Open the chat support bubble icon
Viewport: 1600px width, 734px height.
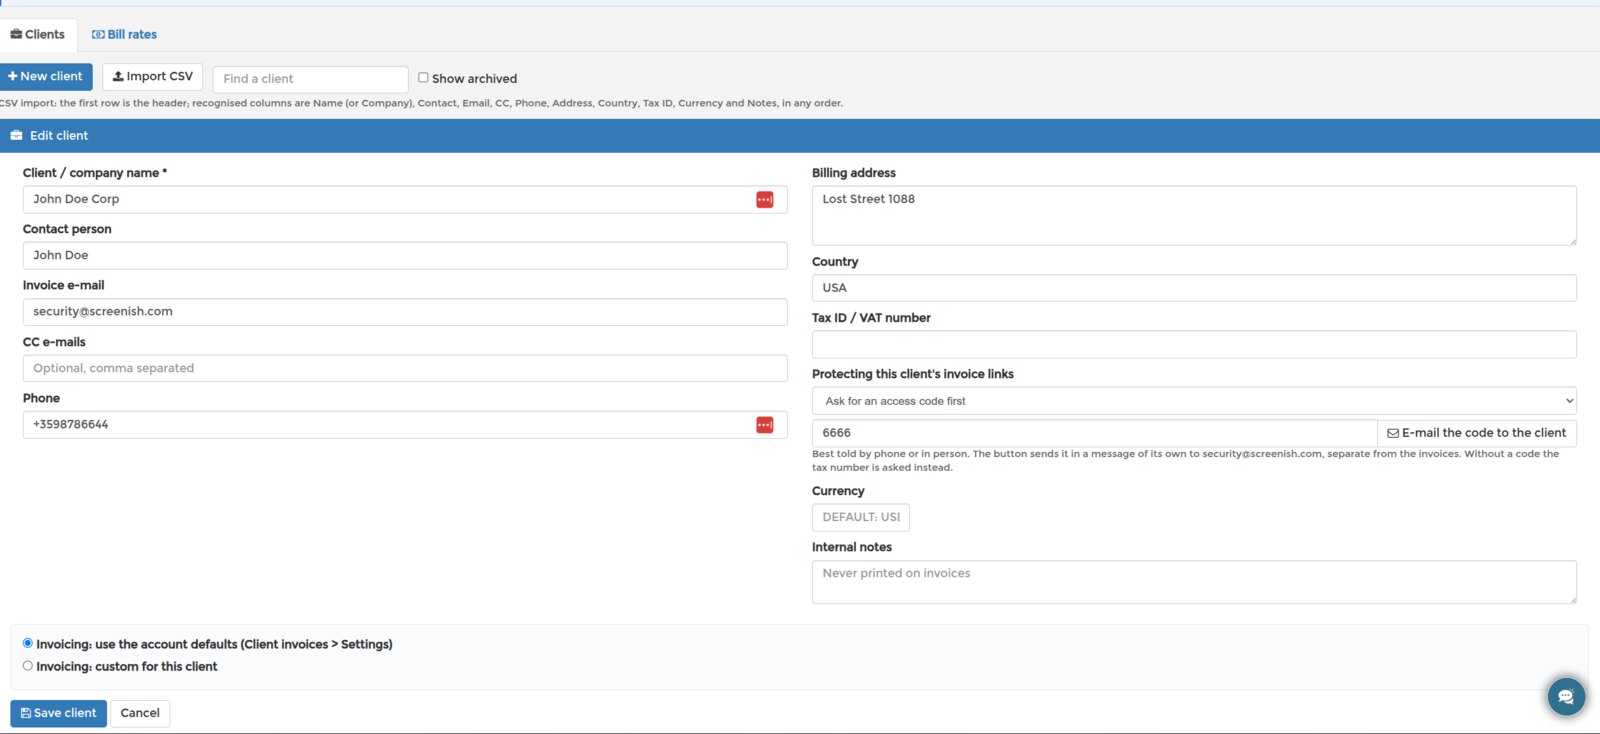pyautogui.click(x=1566, y=696)
